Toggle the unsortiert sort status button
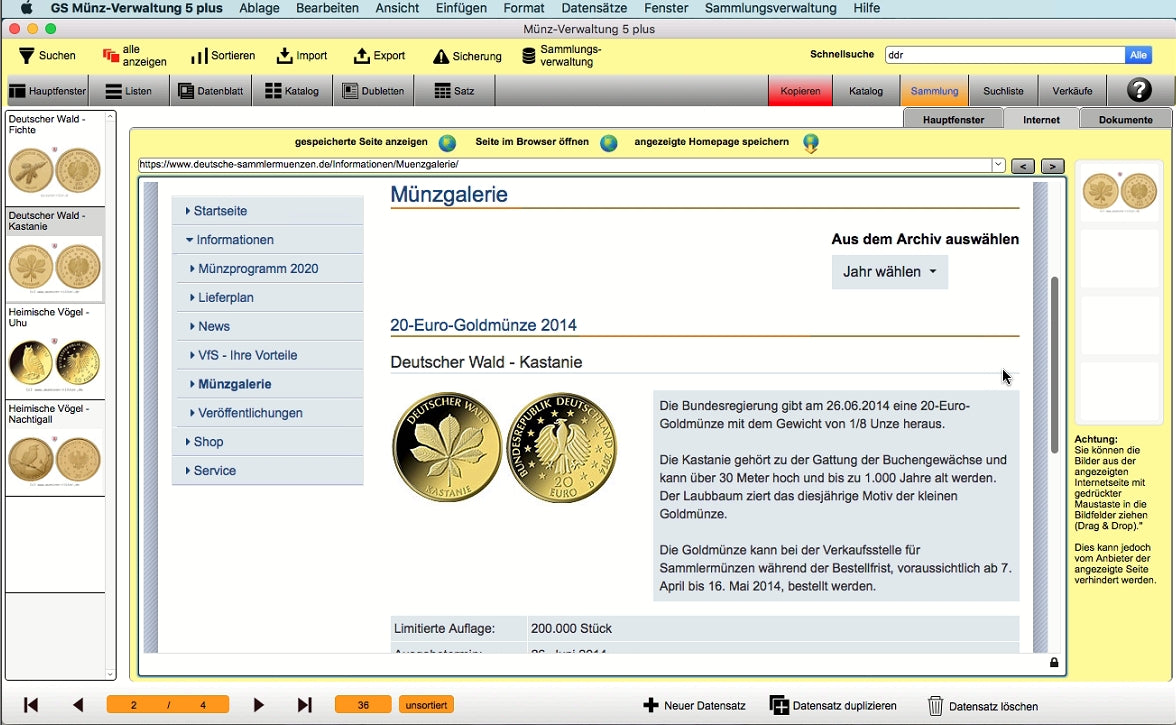The width and height of the screenshot is (1176, 725). (425, 705)
